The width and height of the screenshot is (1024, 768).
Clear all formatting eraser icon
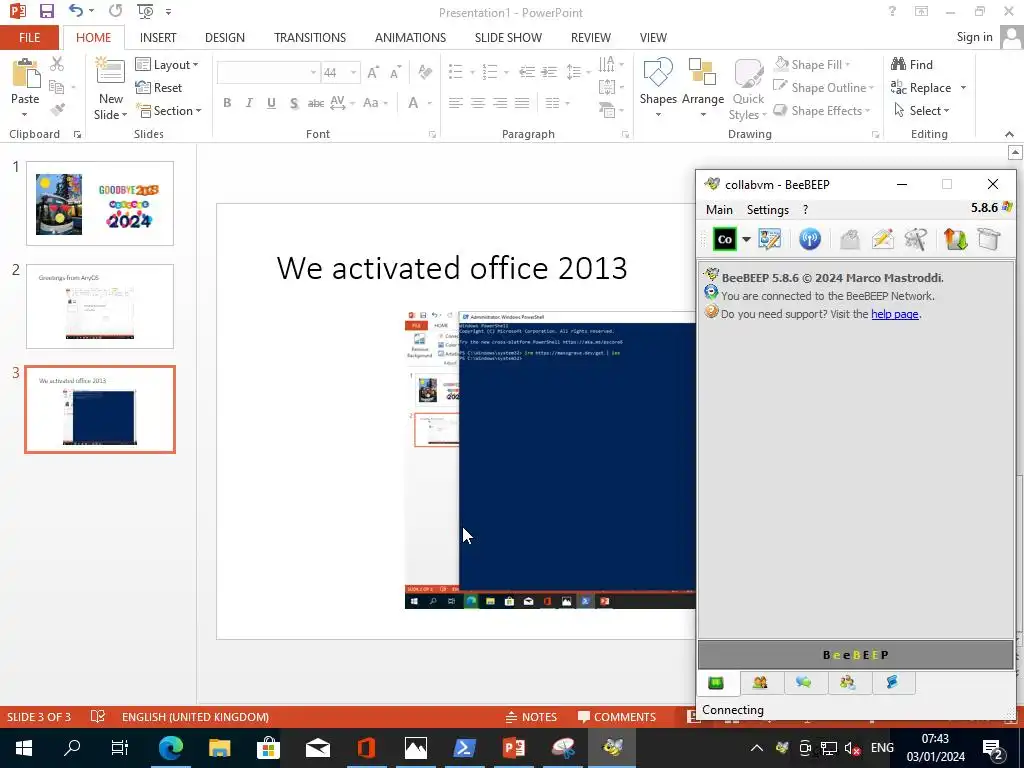424,72
